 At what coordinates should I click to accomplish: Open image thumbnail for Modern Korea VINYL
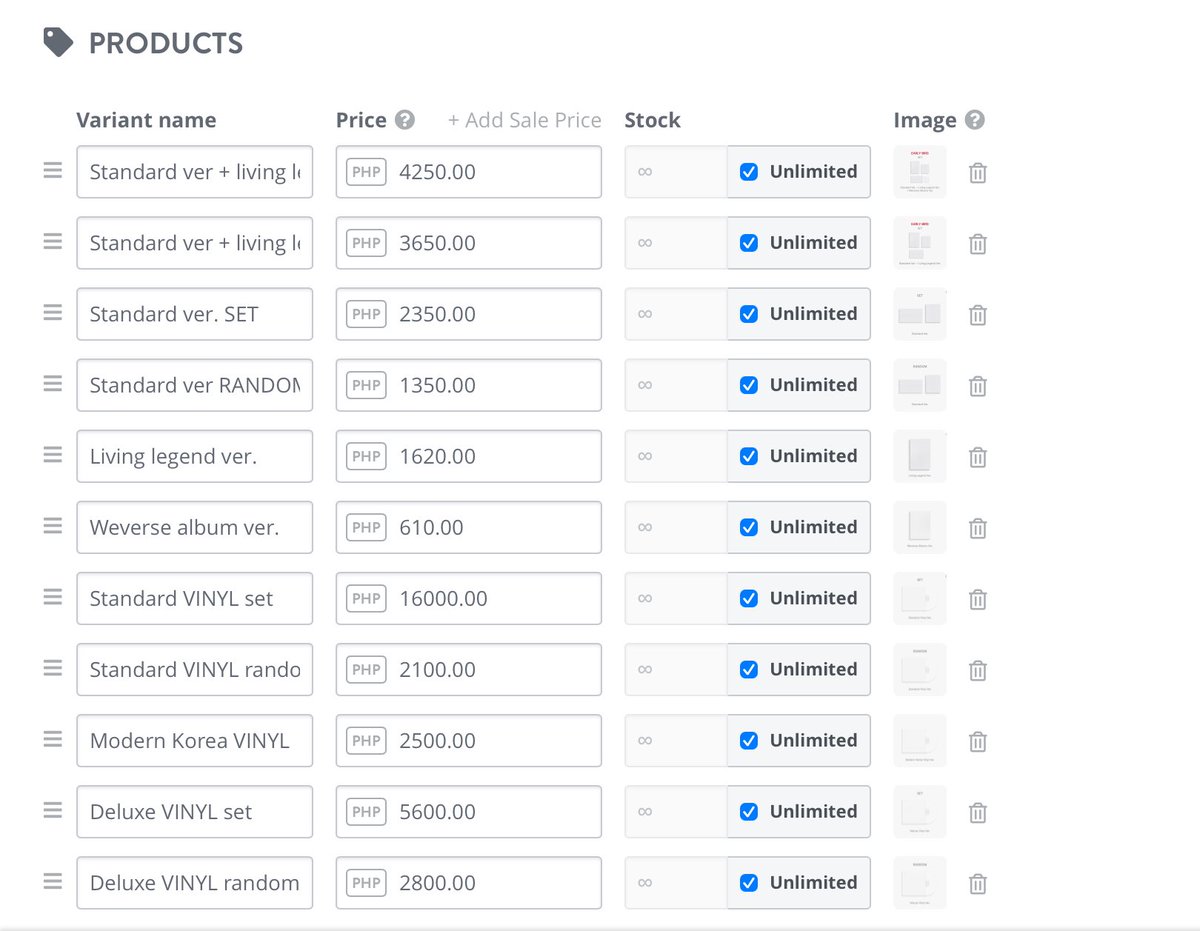[920, 741]
